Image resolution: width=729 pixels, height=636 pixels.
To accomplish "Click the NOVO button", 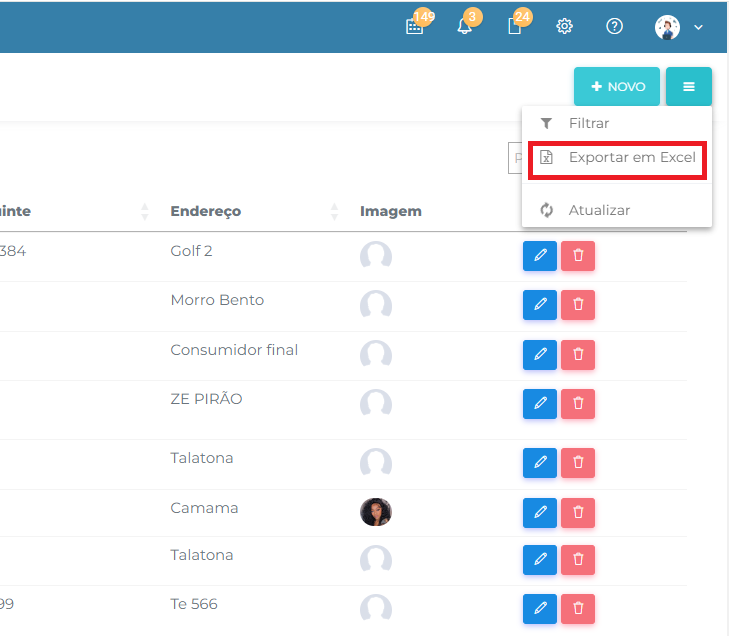I will tap(617, 87).
